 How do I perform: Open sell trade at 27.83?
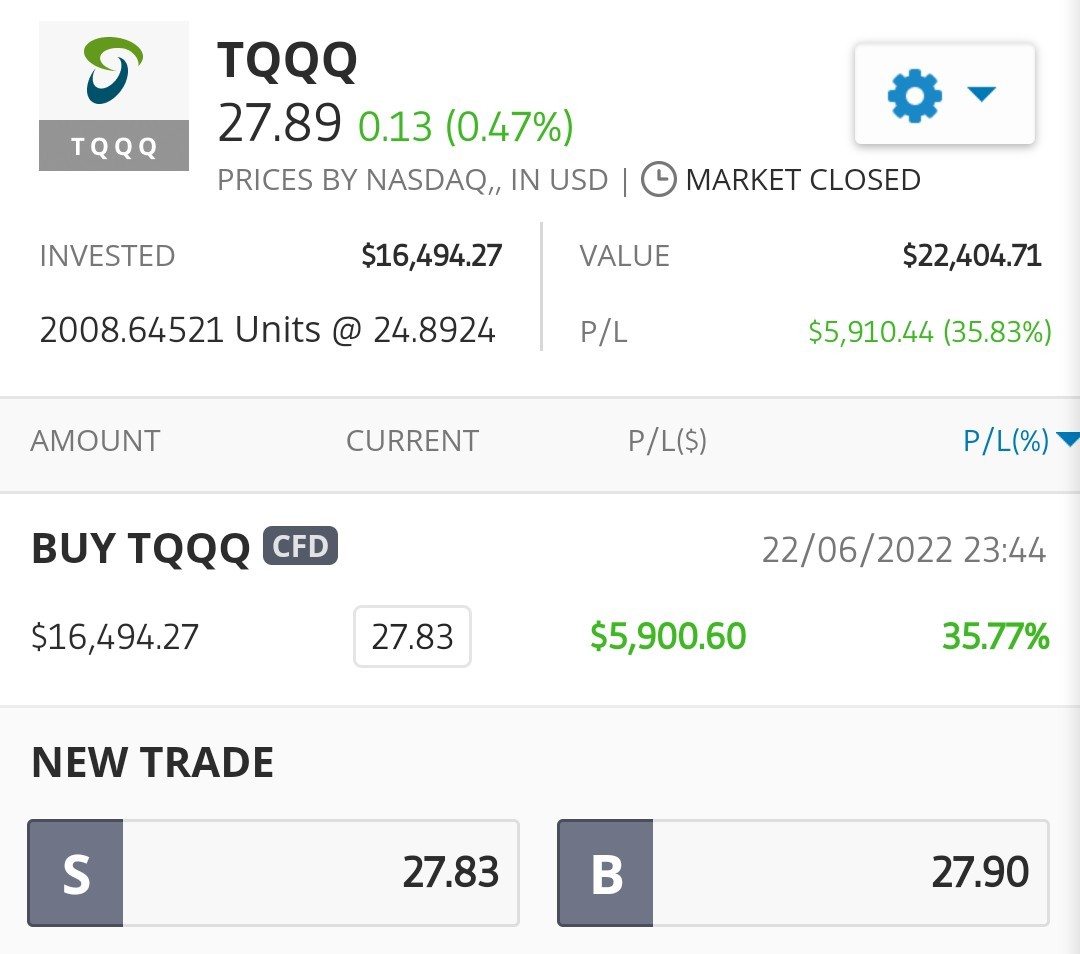(x=273, y=873)
